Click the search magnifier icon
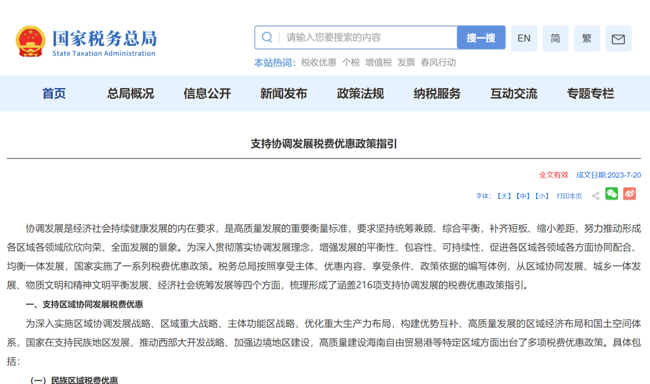Screen dimensions: 650x384 coord(267,37)
